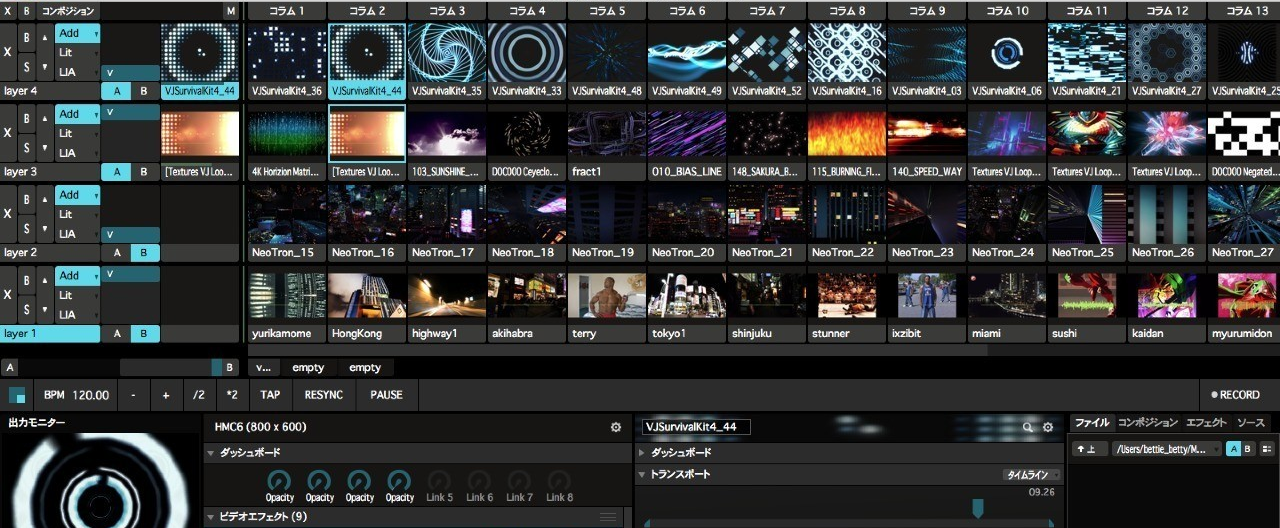Open the clip panel gear icon
1280x528 pixels.
[1048, 427]
